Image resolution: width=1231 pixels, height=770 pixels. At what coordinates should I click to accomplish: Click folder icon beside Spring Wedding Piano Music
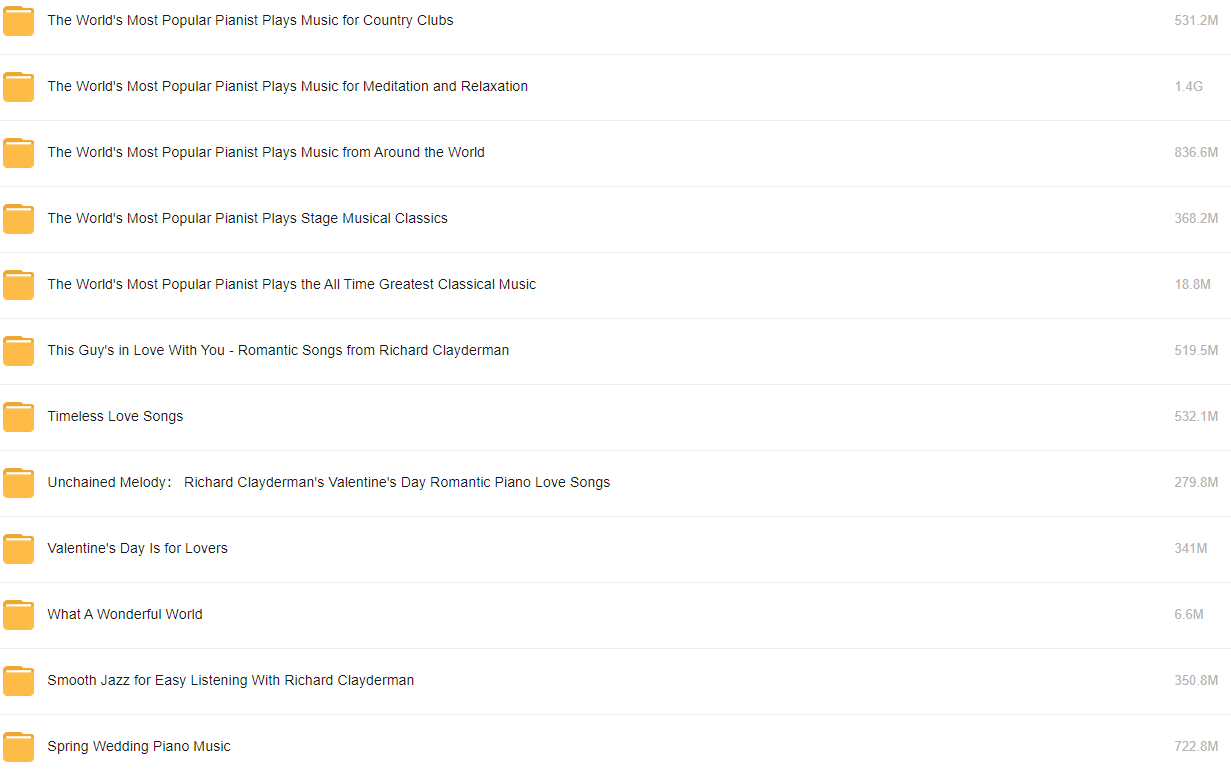coord(18,747)
